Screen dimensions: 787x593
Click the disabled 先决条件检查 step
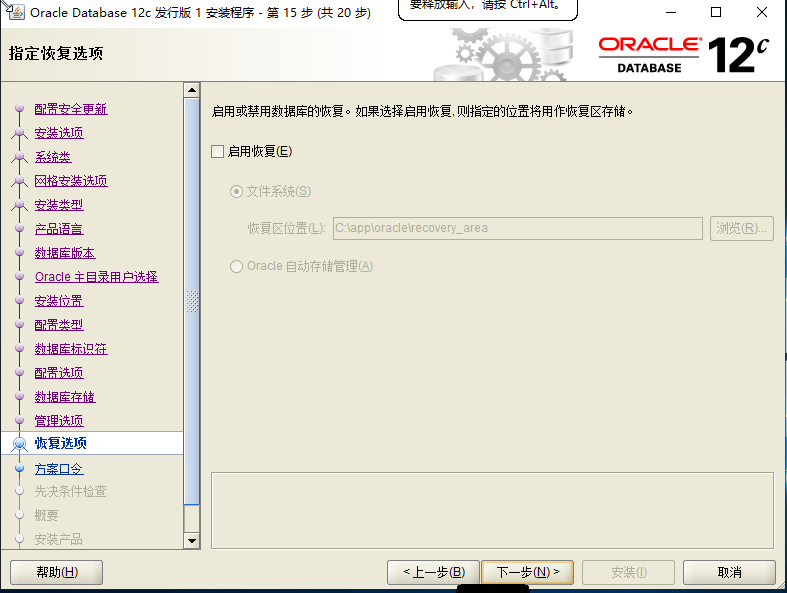coord(70,492)
